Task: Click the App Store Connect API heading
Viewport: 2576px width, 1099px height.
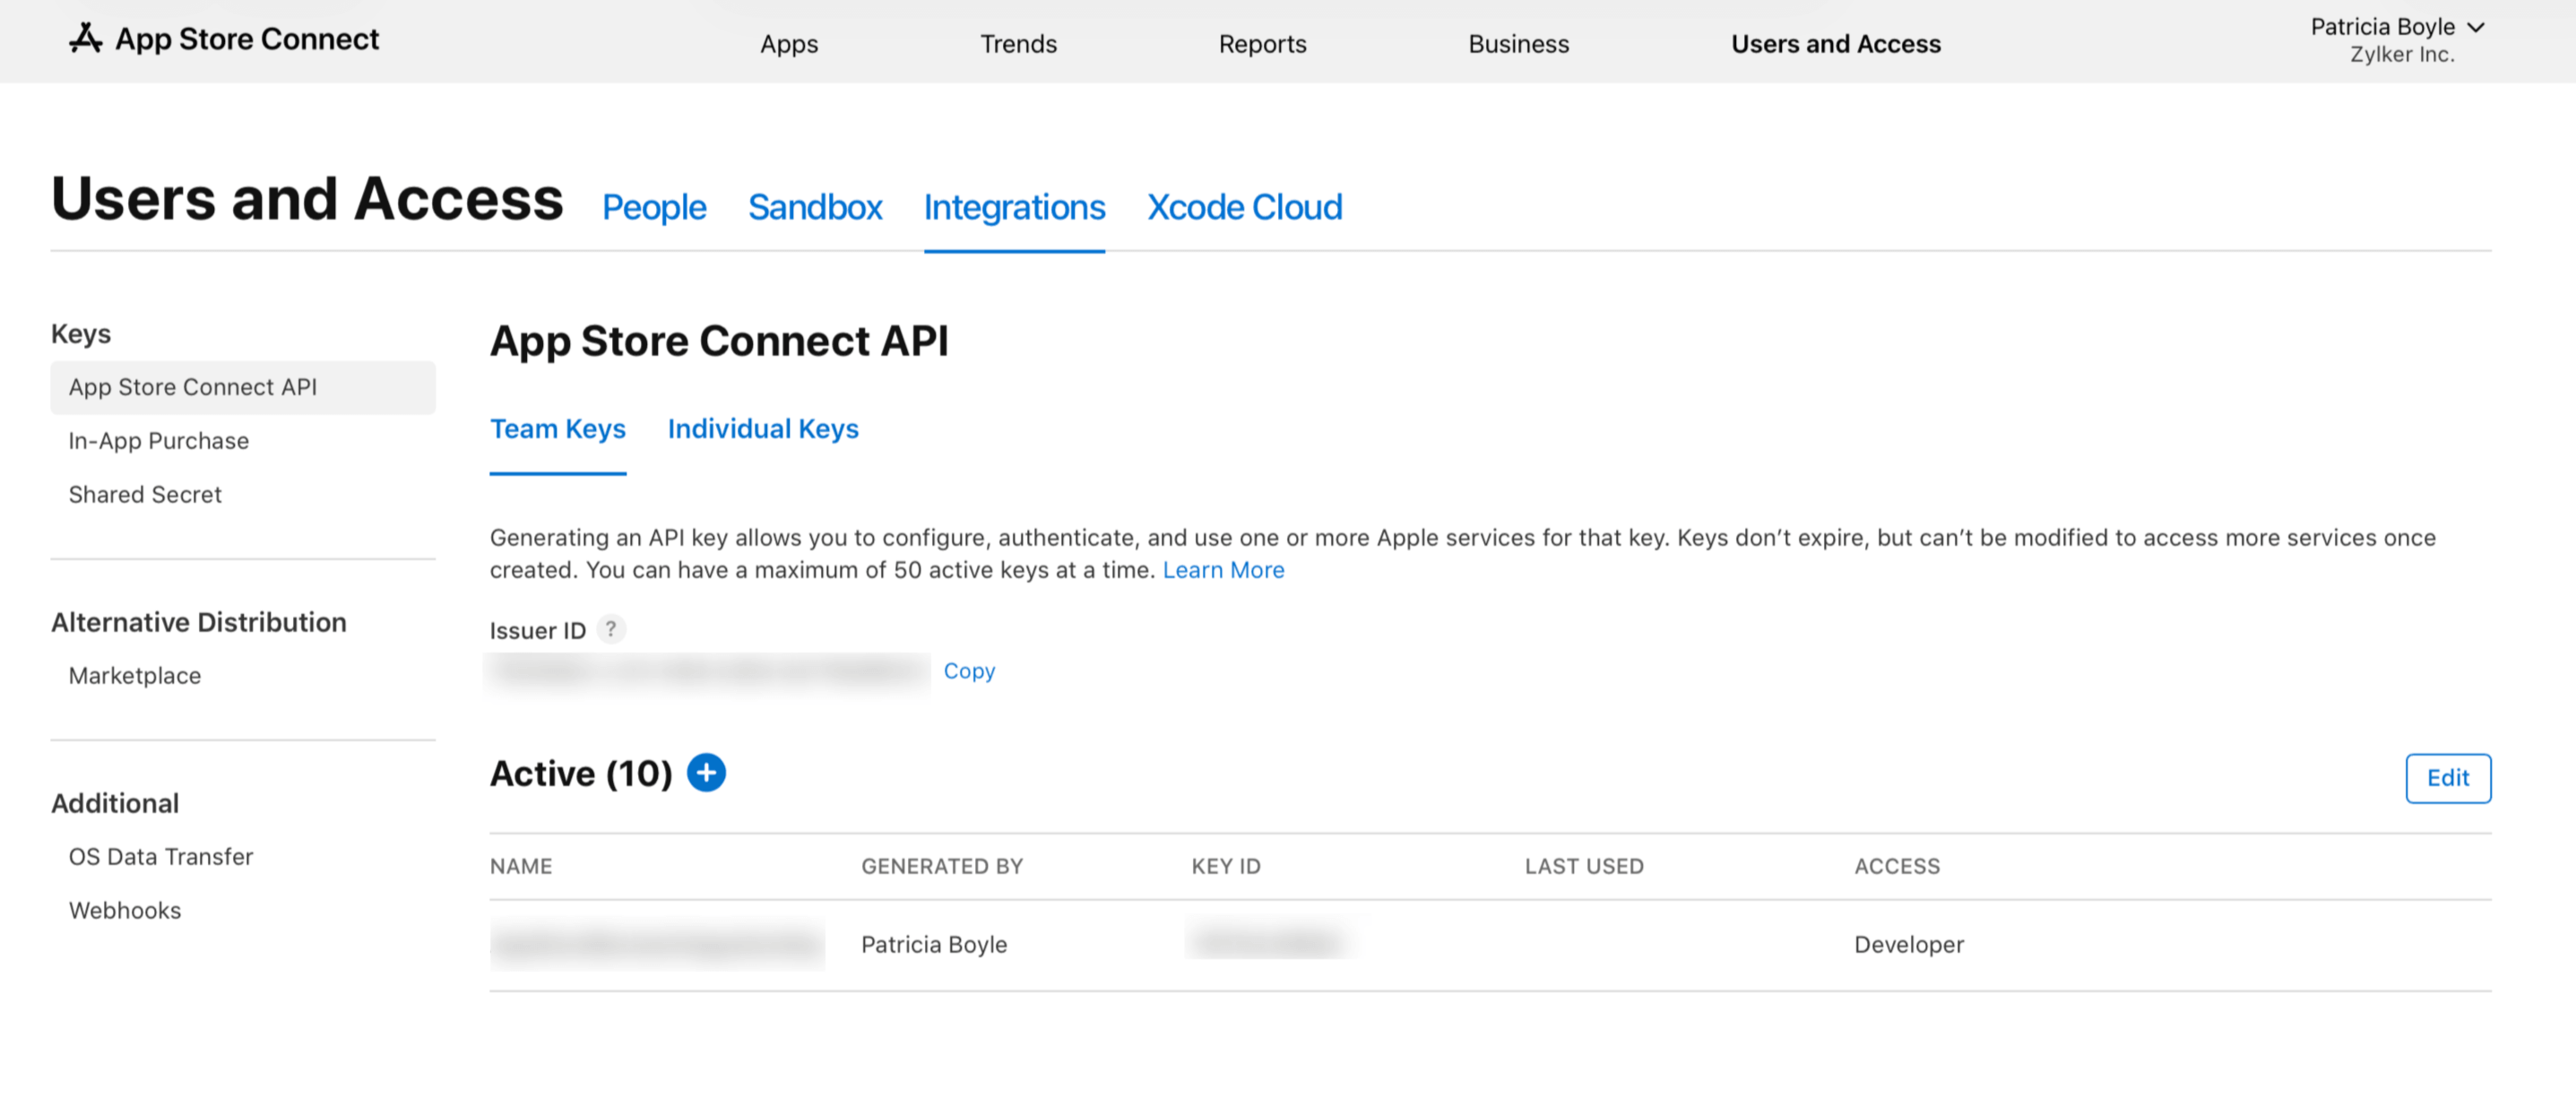Action: click(x=719, y=341)
